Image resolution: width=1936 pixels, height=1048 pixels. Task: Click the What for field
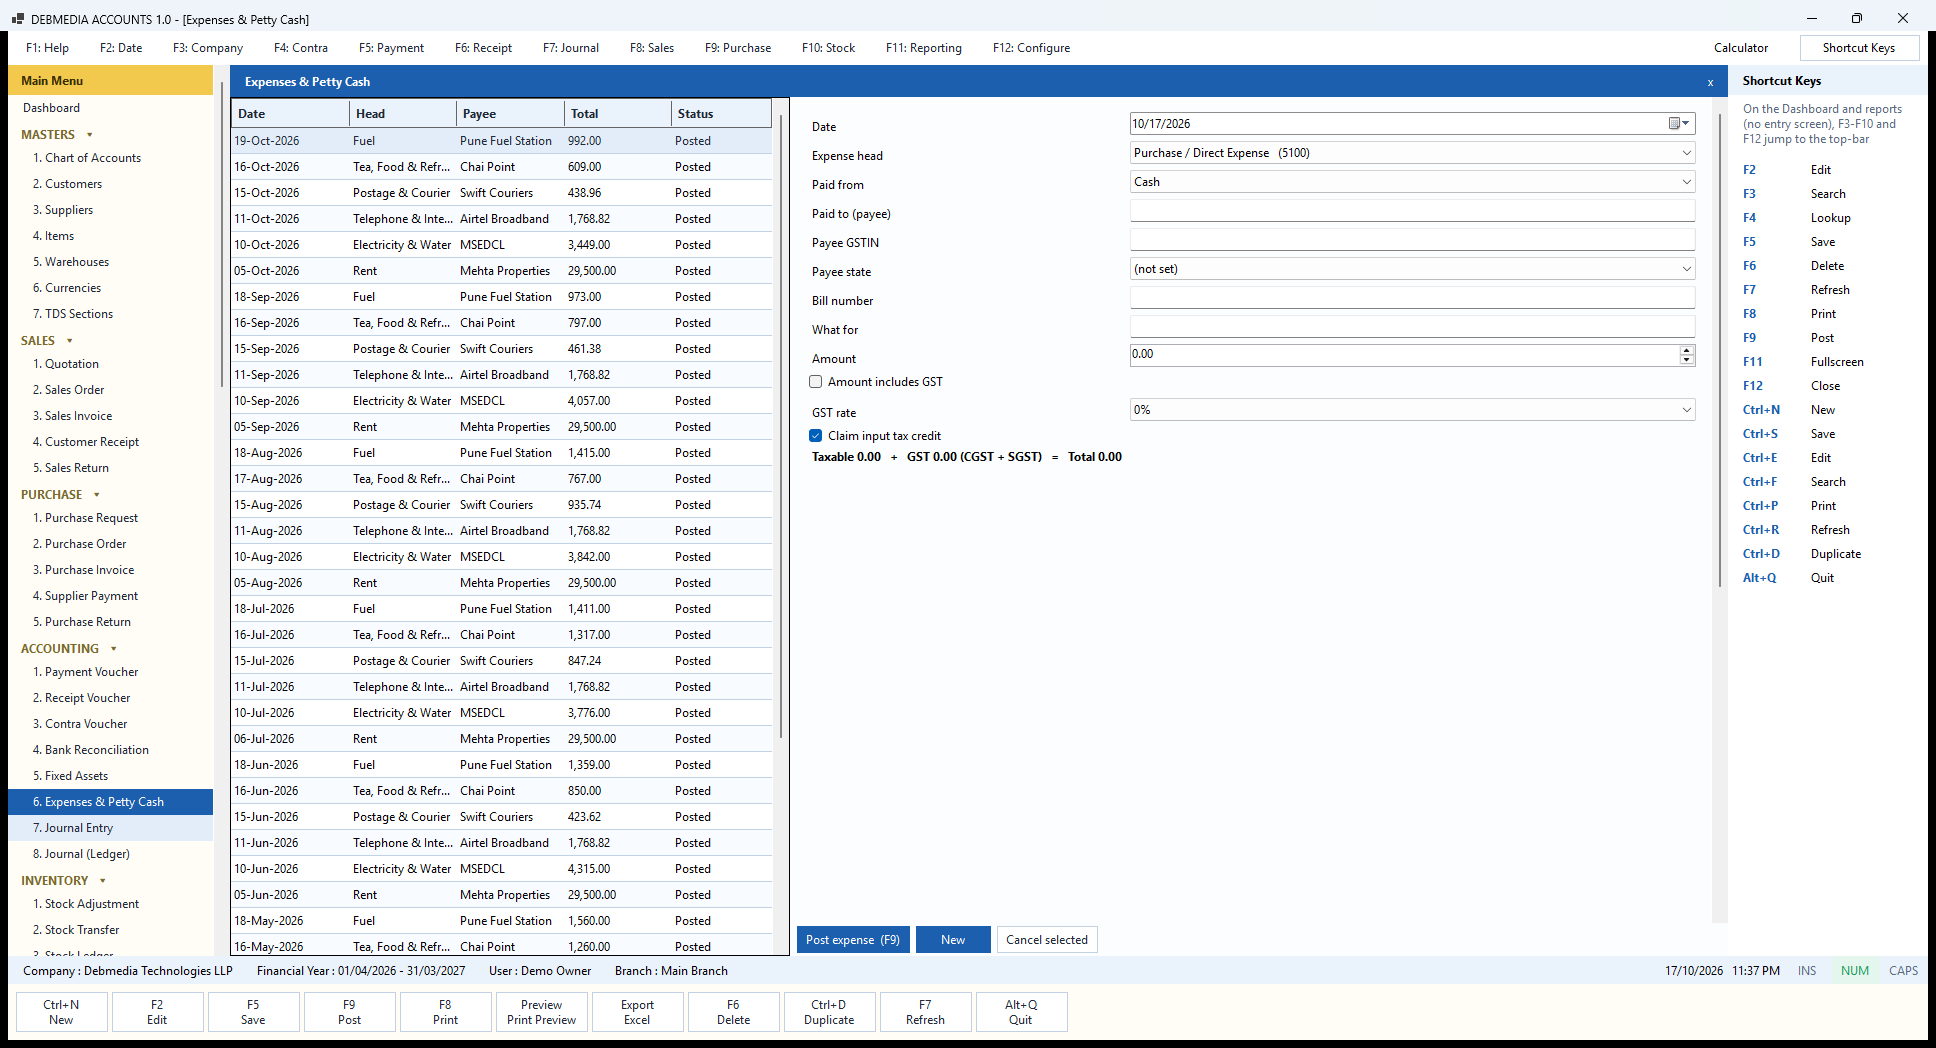tap(1412, 327)
